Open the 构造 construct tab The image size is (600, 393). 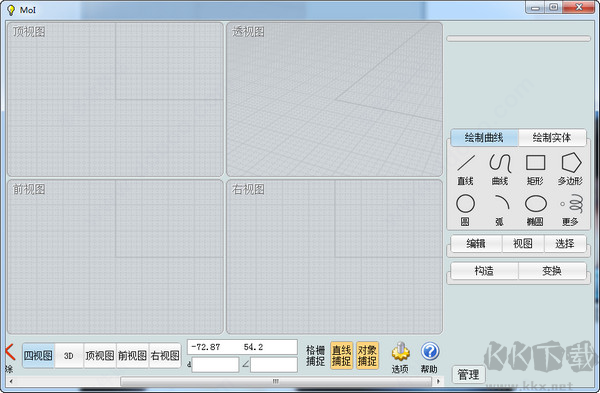(x=484, y=271)
